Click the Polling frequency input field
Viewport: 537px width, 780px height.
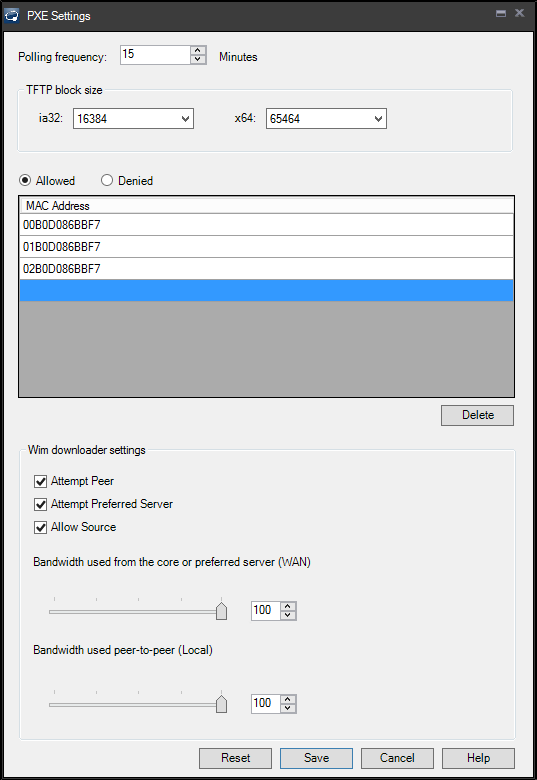pyautogui.click(x=155, y=55)
